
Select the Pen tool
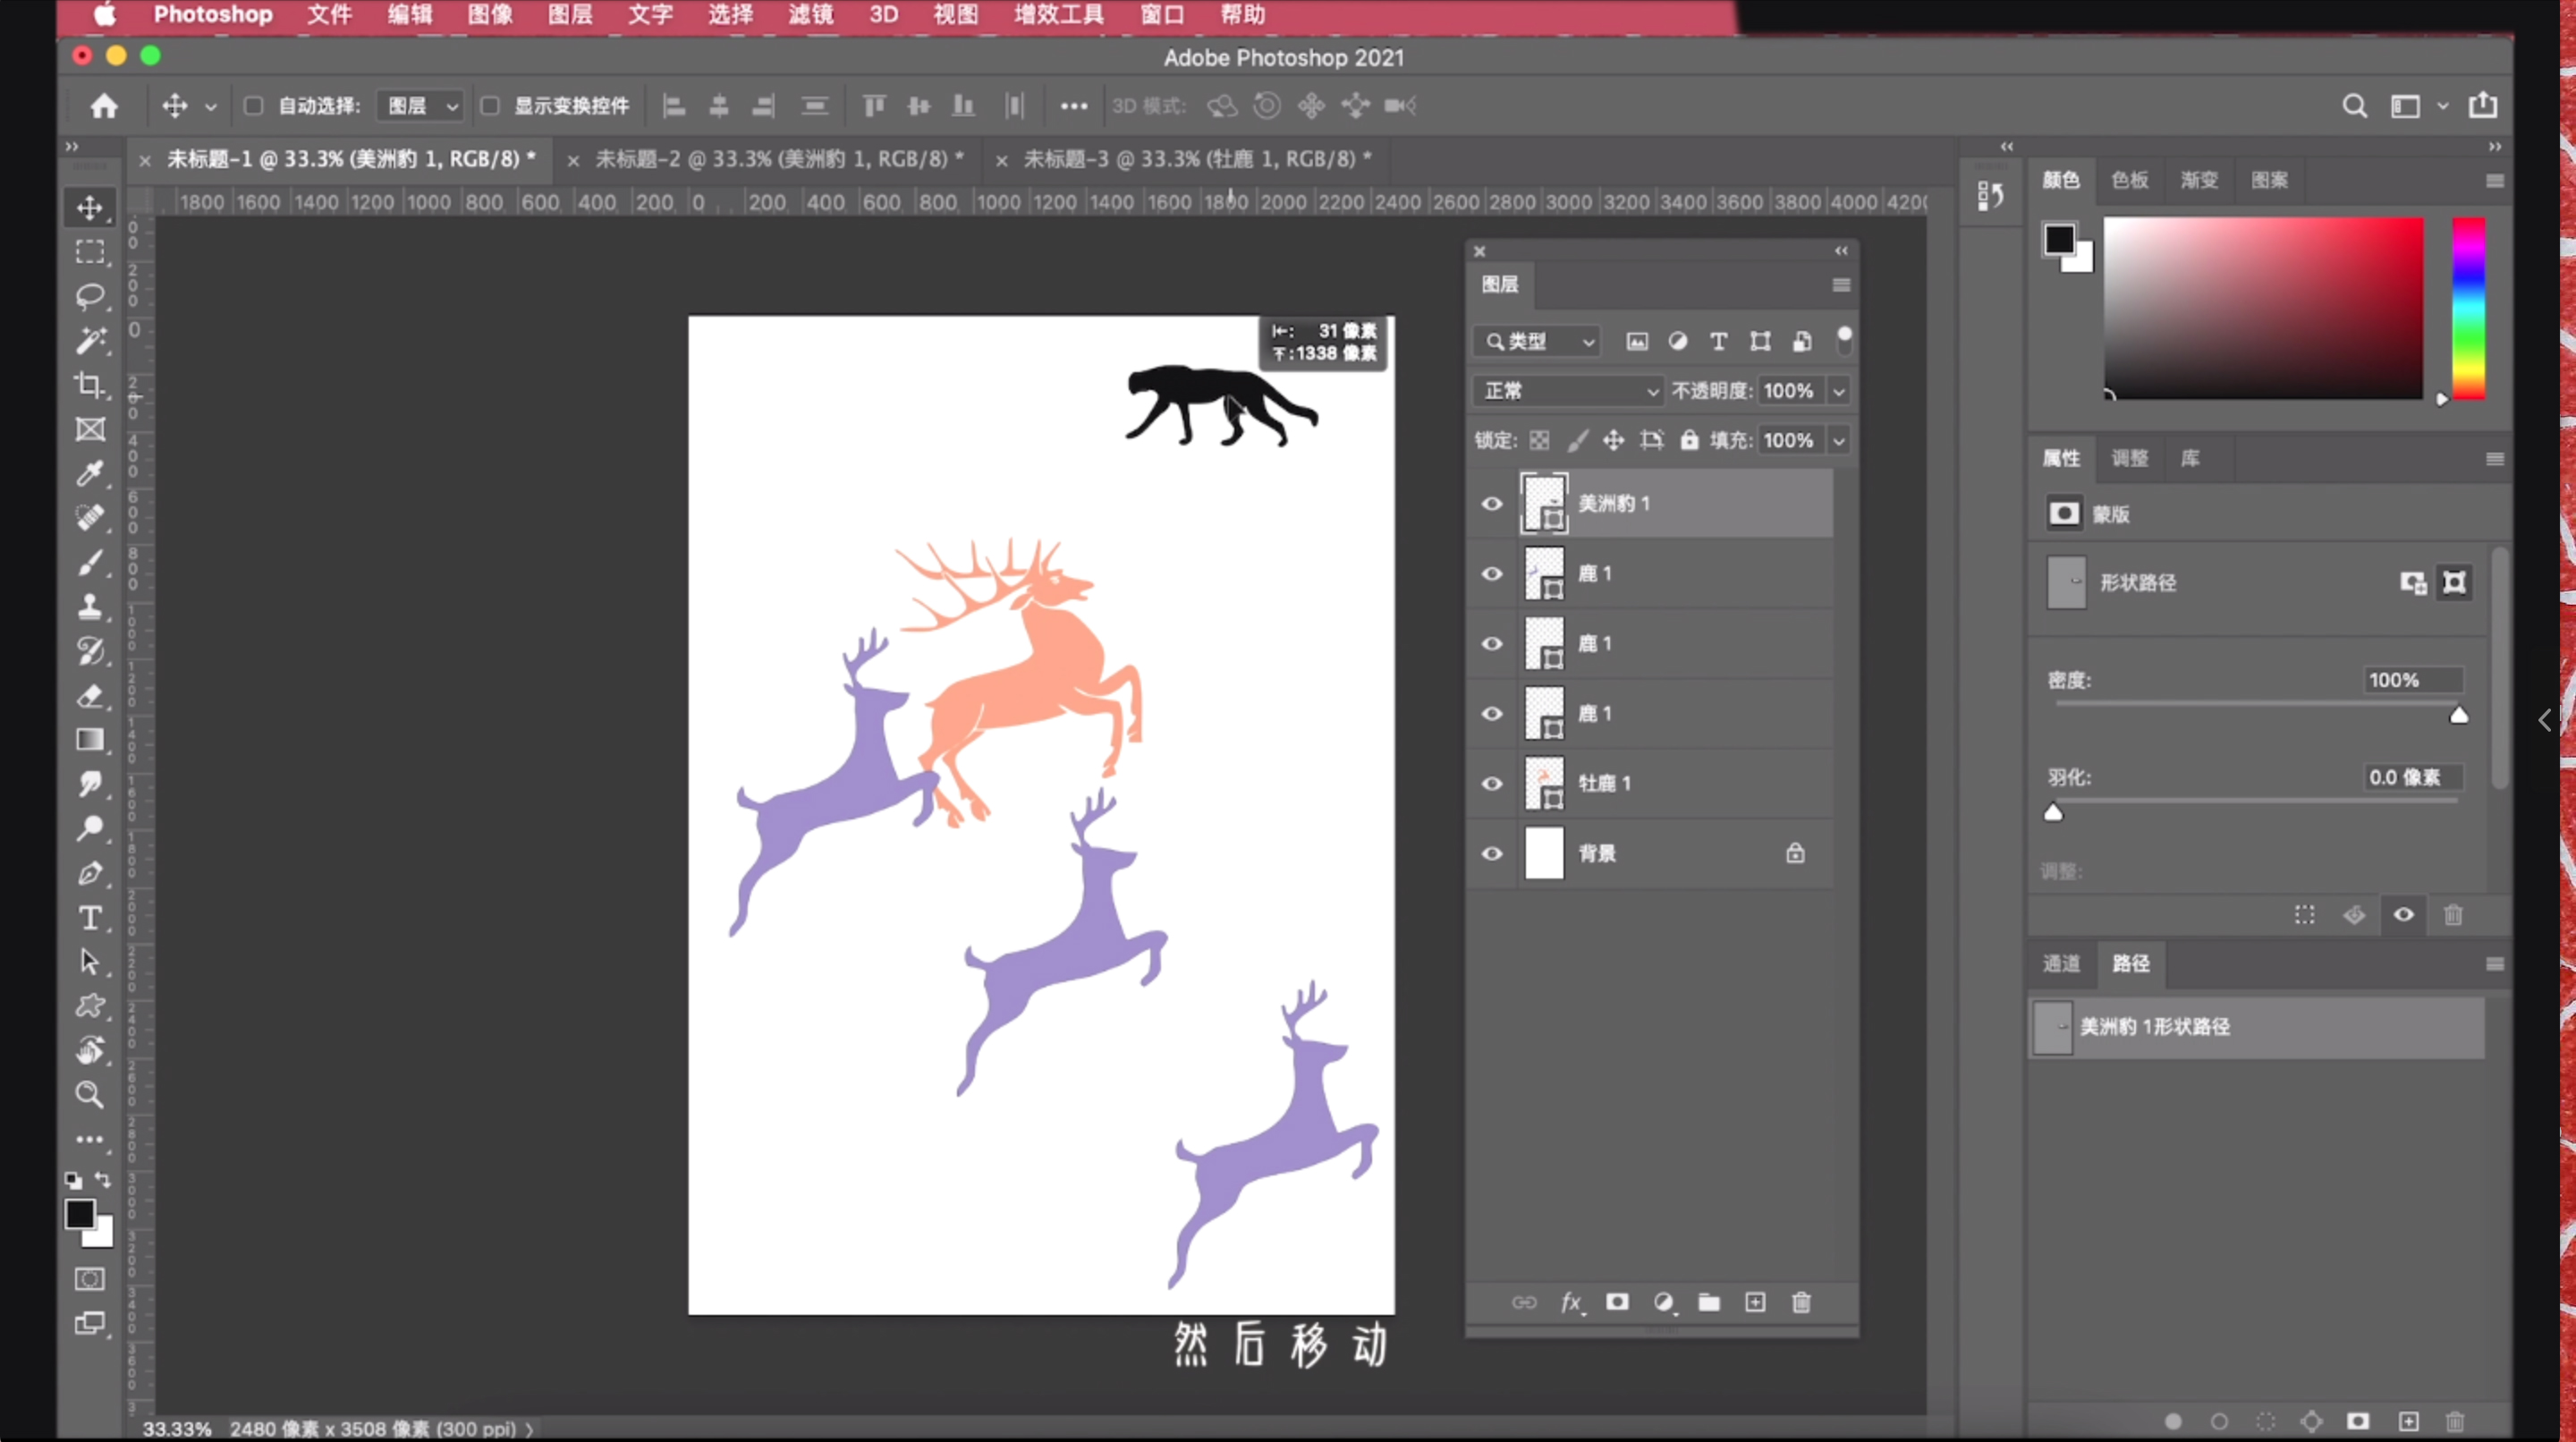90,873
